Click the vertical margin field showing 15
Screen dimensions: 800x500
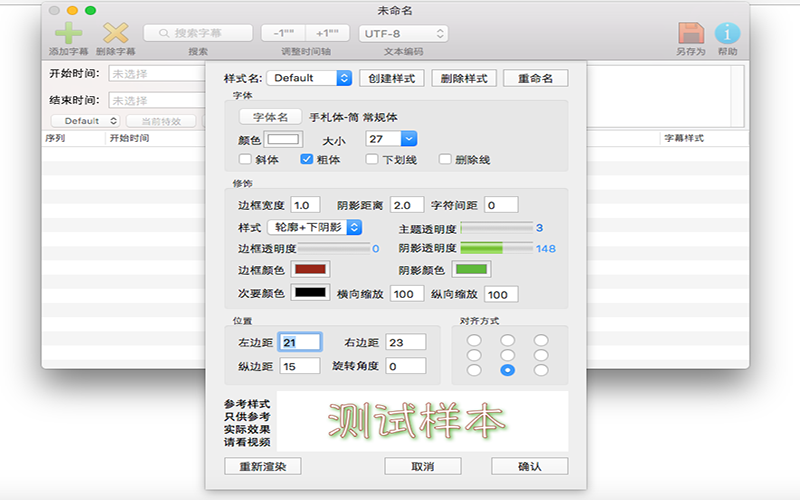tap(300, 366)
